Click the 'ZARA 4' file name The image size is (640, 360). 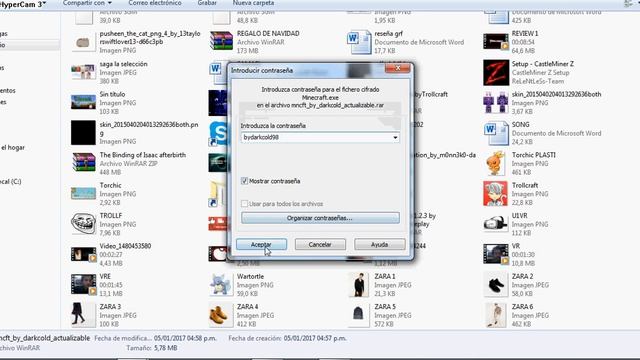coord(247,307)
